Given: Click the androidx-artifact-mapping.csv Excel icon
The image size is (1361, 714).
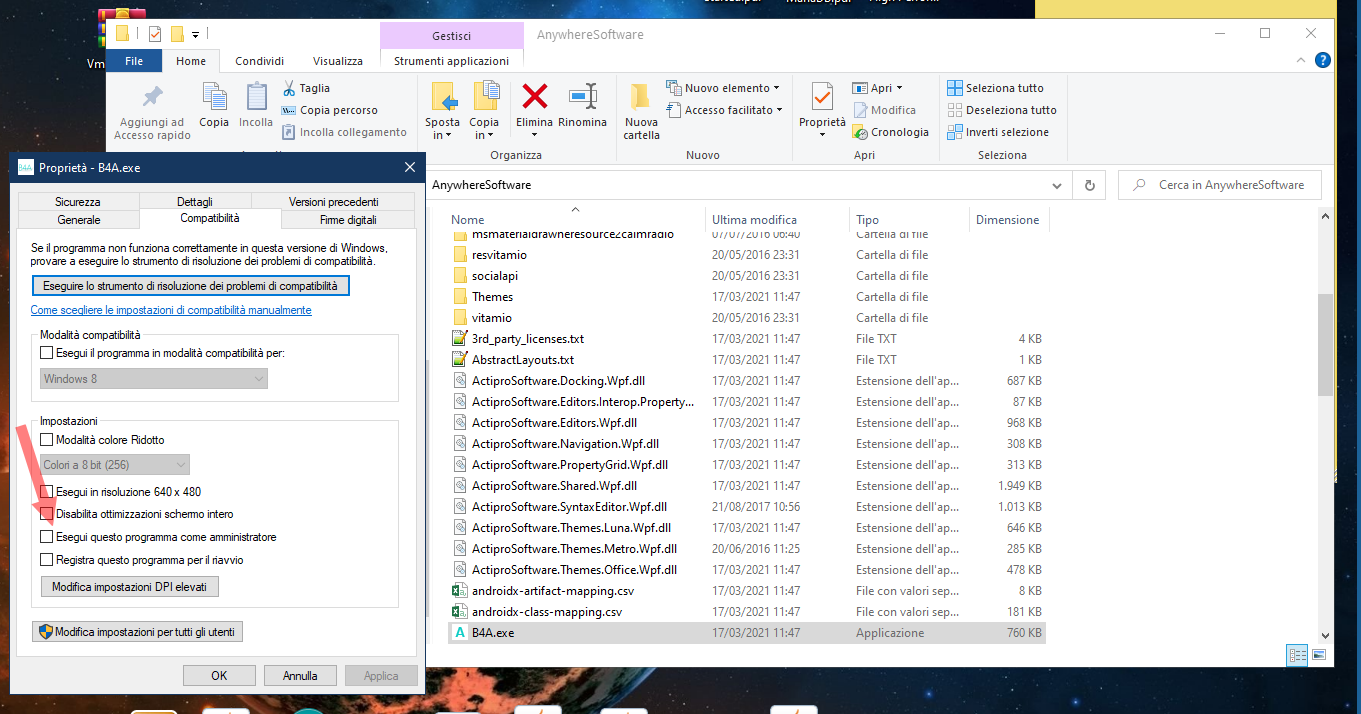Looking at the screenshot, I should 460,591.
